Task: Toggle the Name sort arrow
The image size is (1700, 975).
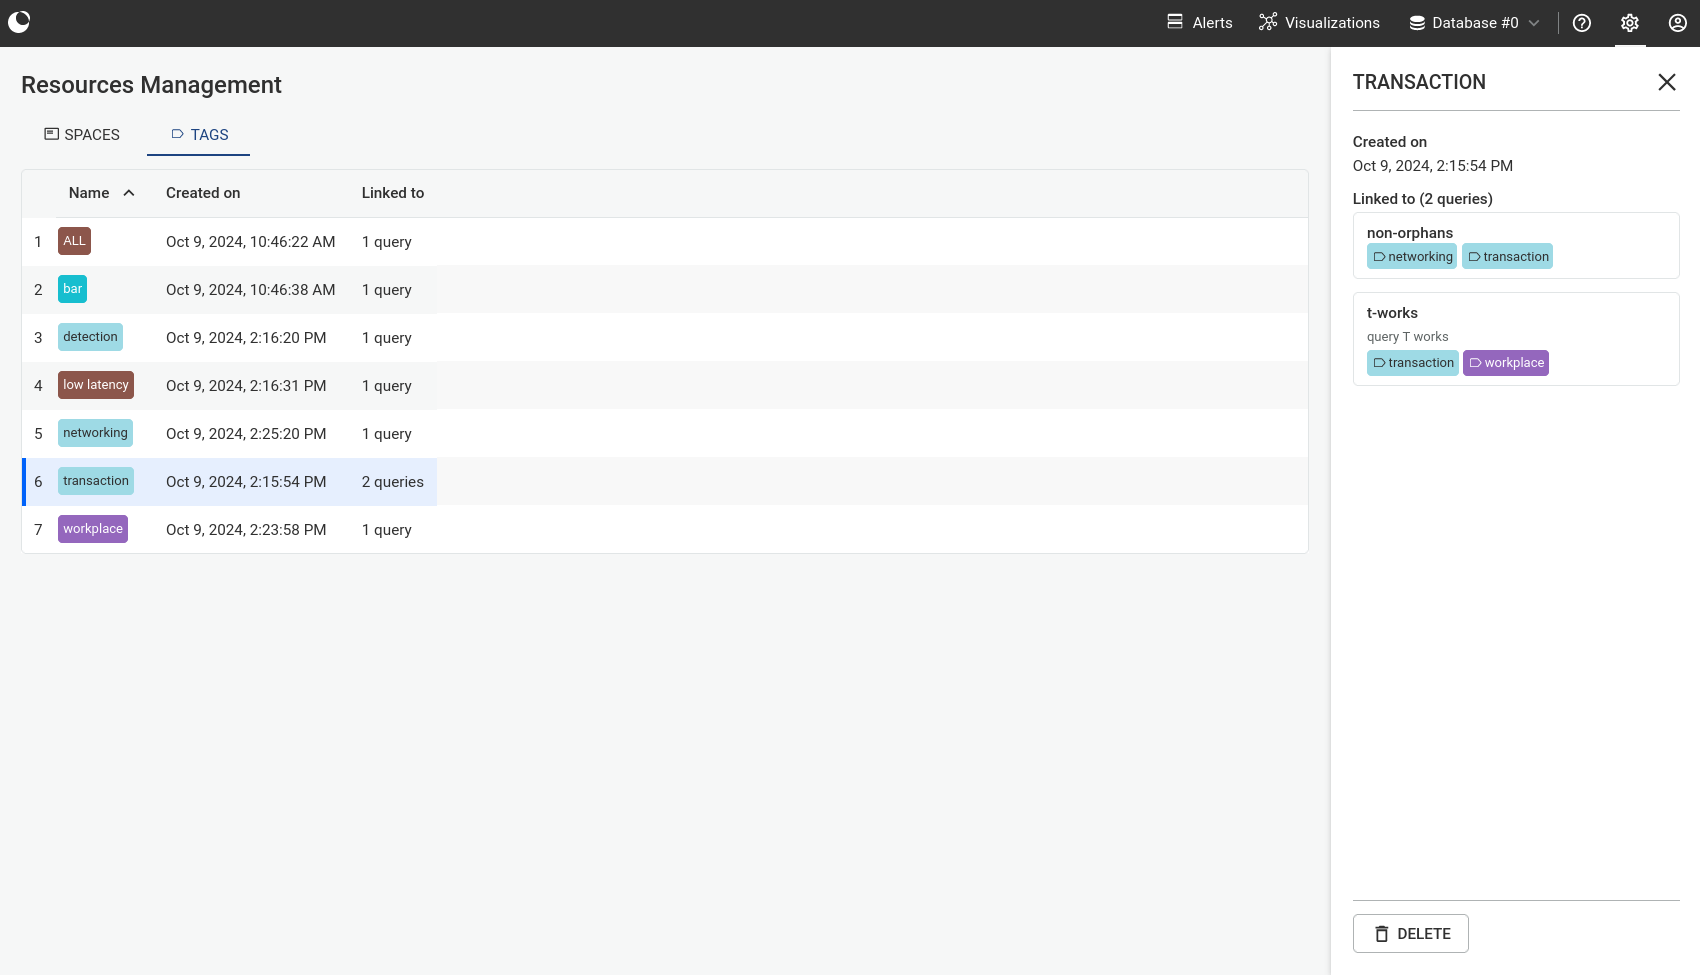Action: 129,193
